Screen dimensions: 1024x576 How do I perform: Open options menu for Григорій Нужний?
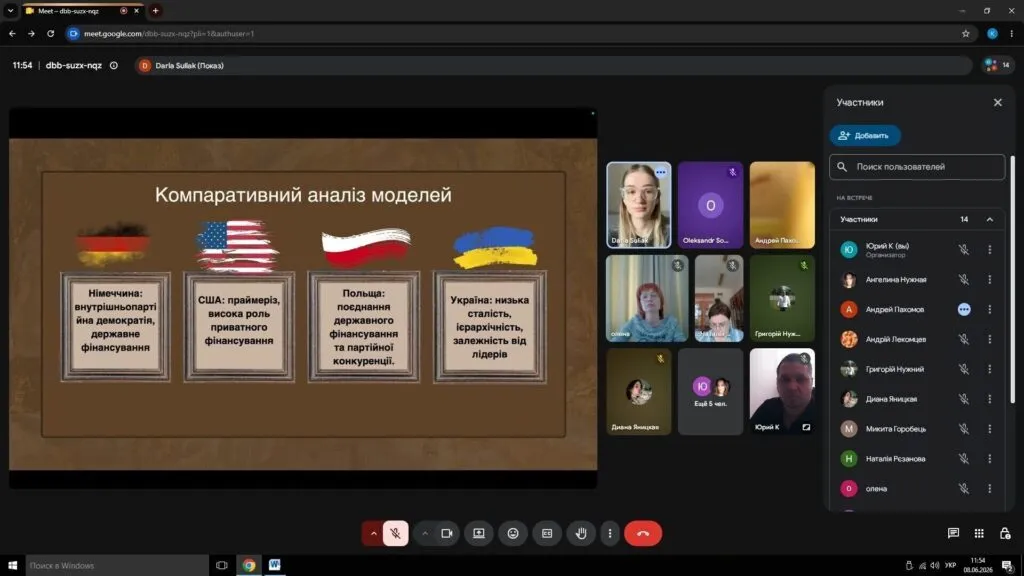click(989, 369)
